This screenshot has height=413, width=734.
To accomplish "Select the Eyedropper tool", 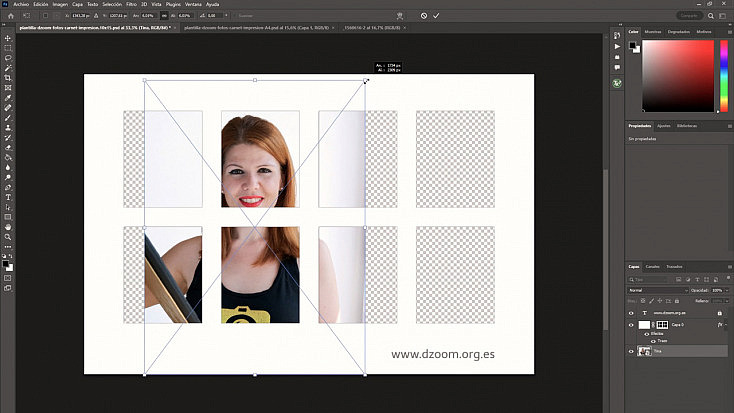I will 8,98.
